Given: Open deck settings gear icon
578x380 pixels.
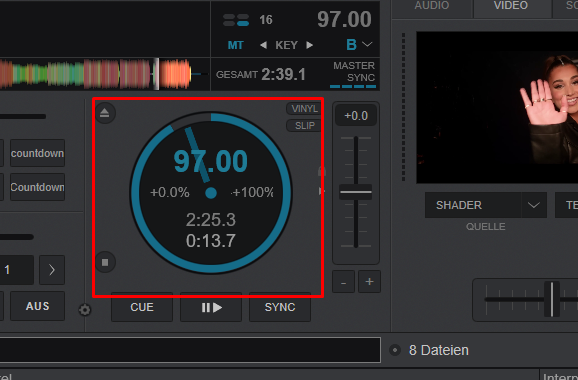Looking at the screenshot, I should click(x=84, y=310).
